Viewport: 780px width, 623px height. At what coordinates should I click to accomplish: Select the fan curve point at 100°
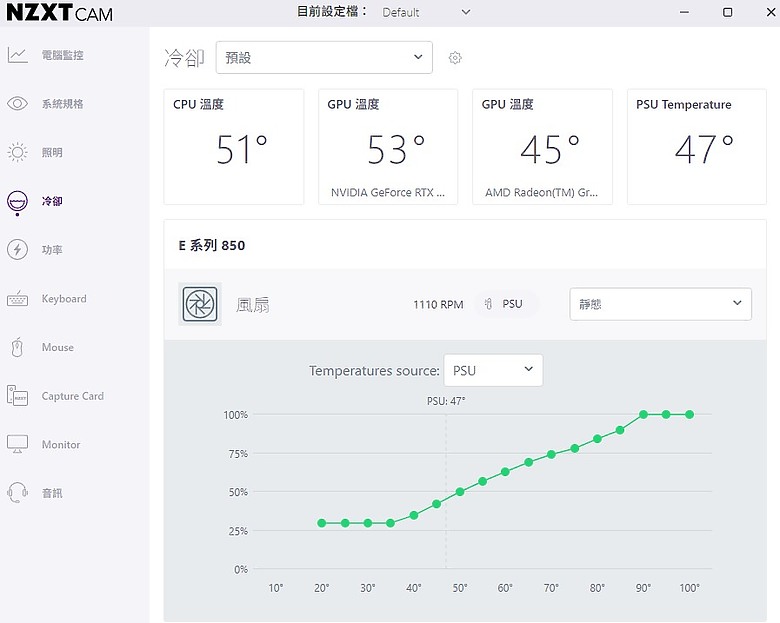(x=689, y=415)
